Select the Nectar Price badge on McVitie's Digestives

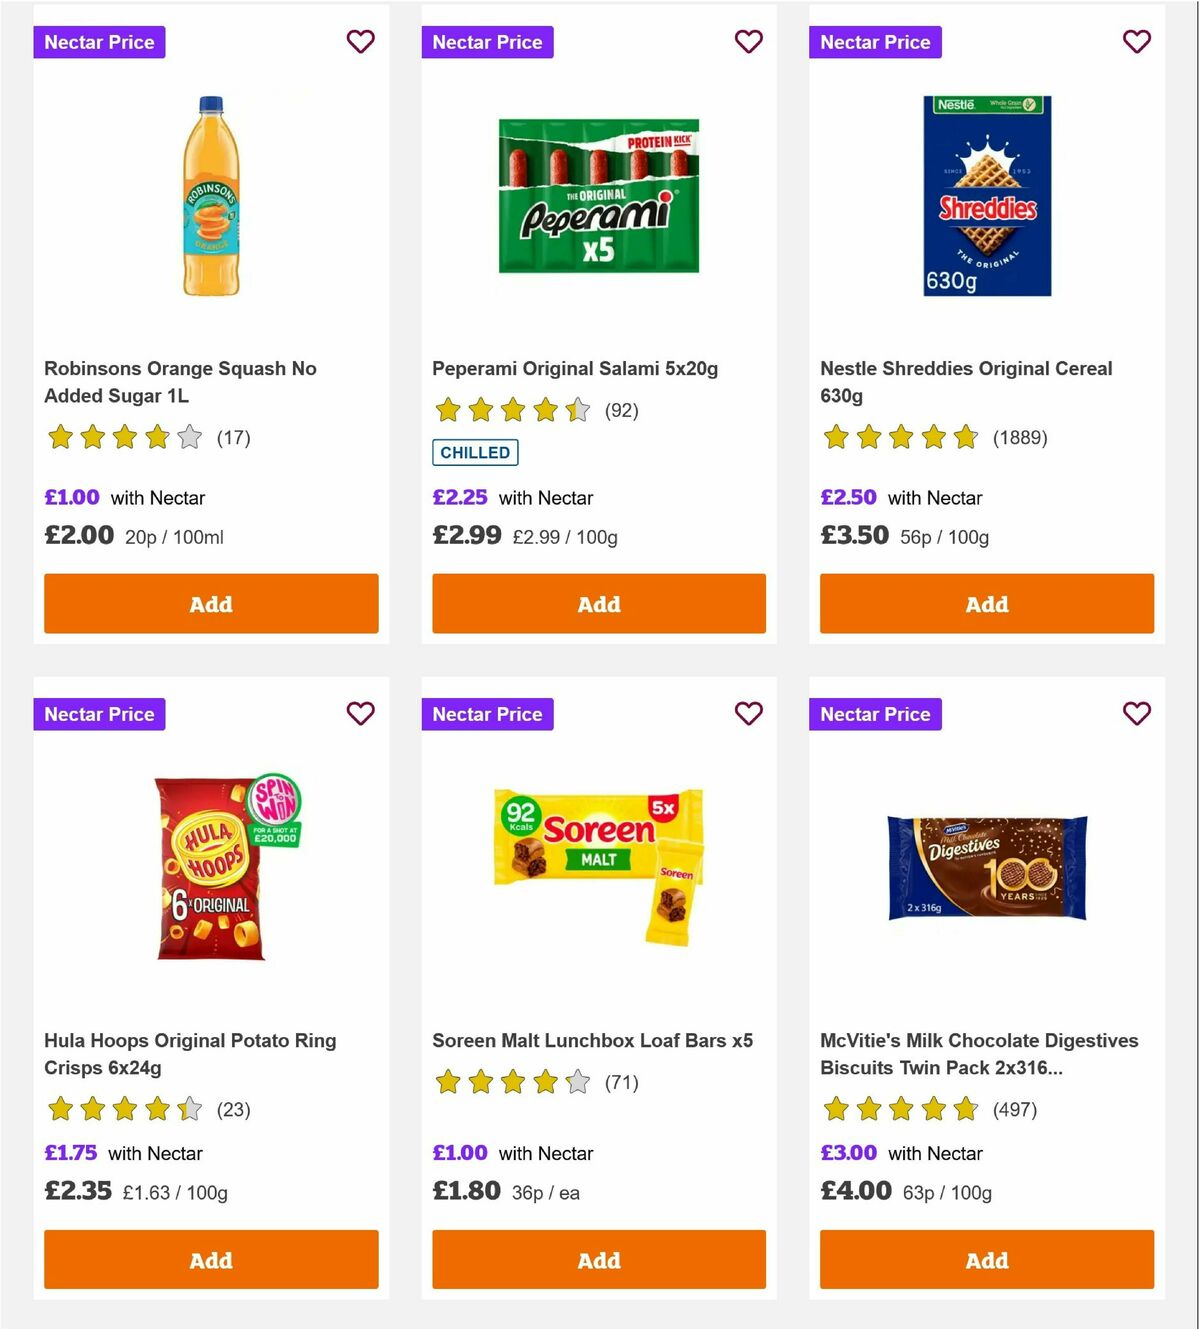coord(875,714)
